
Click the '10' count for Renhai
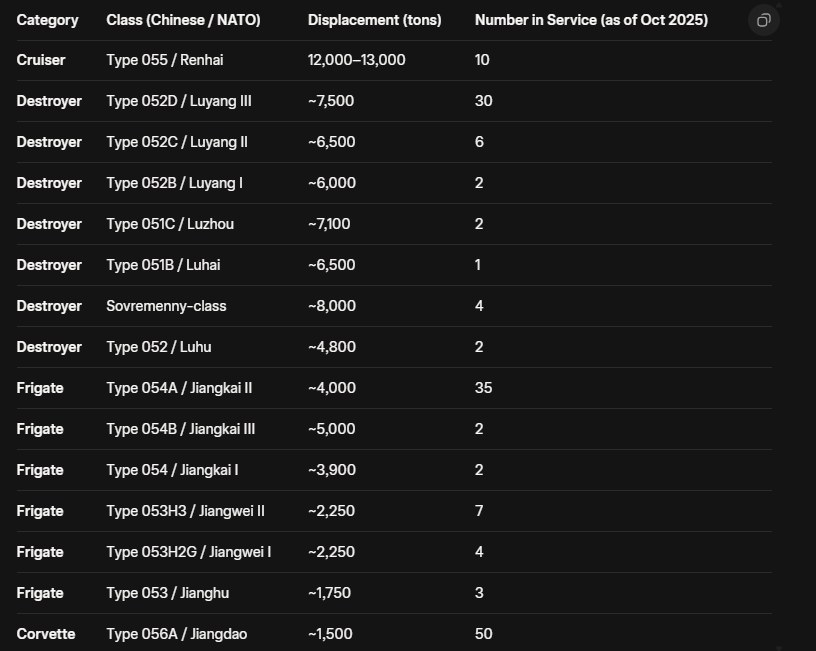coord(482,60)
